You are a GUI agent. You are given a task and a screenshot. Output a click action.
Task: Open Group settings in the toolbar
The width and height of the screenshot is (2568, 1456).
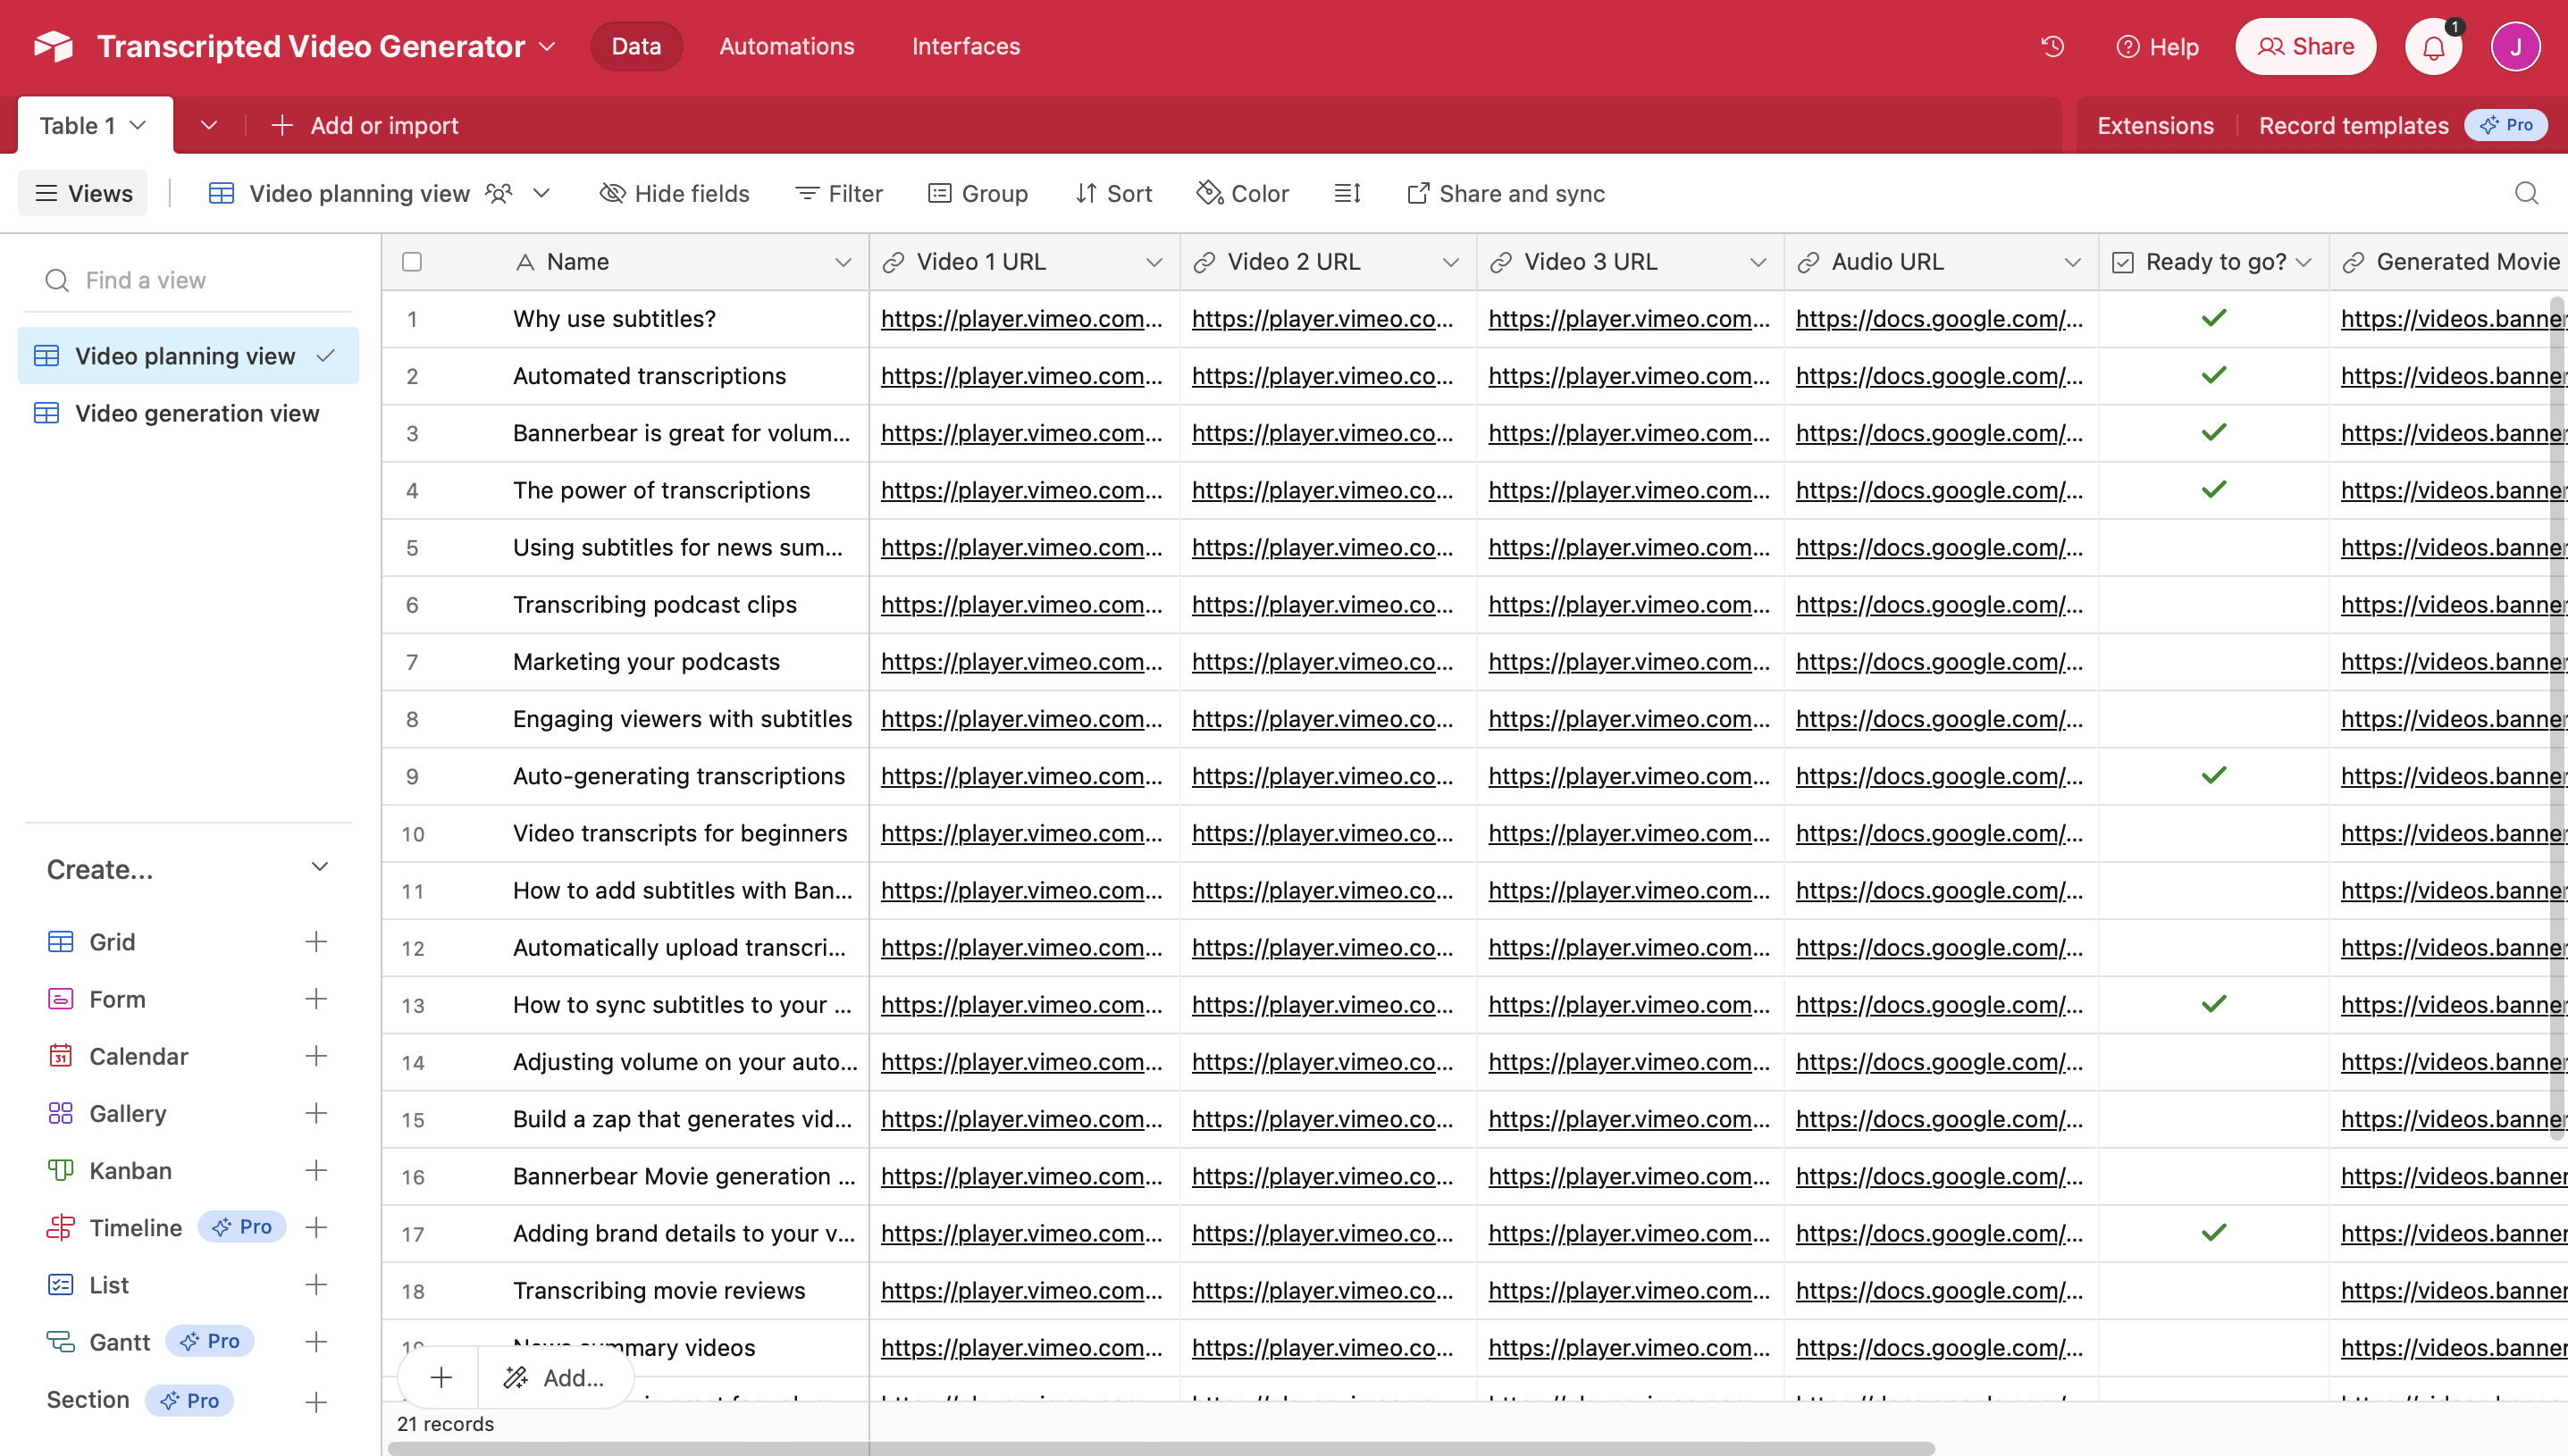(978, 193)
